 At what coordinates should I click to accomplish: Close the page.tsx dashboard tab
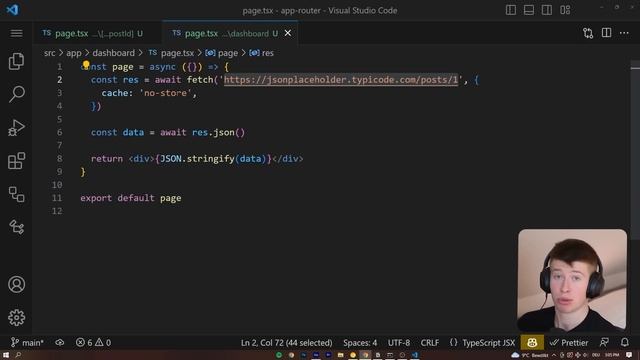tap(288, 33)
